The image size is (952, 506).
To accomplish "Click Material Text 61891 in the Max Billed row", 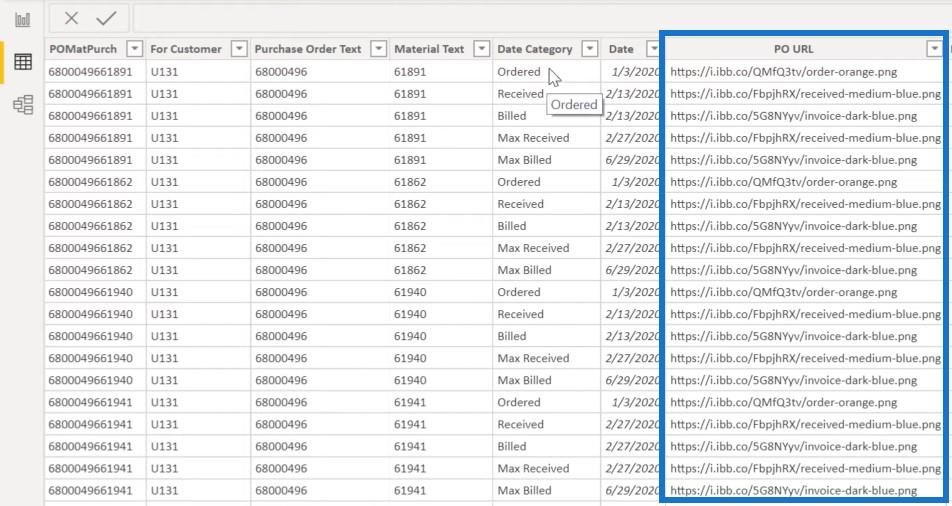I will [x=410, y=160].
